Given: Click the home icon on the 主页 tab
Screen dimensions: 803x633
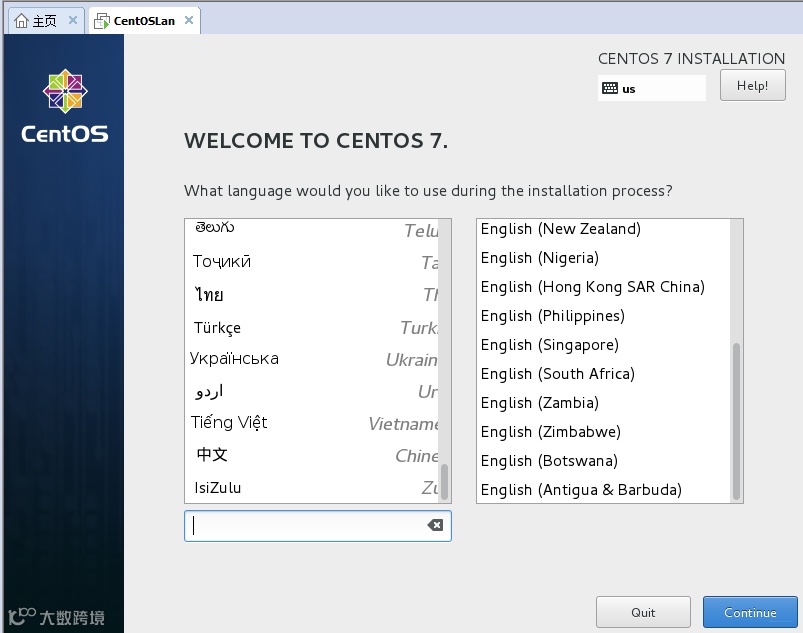Looking at the screenshot, I should click(22, 20).
